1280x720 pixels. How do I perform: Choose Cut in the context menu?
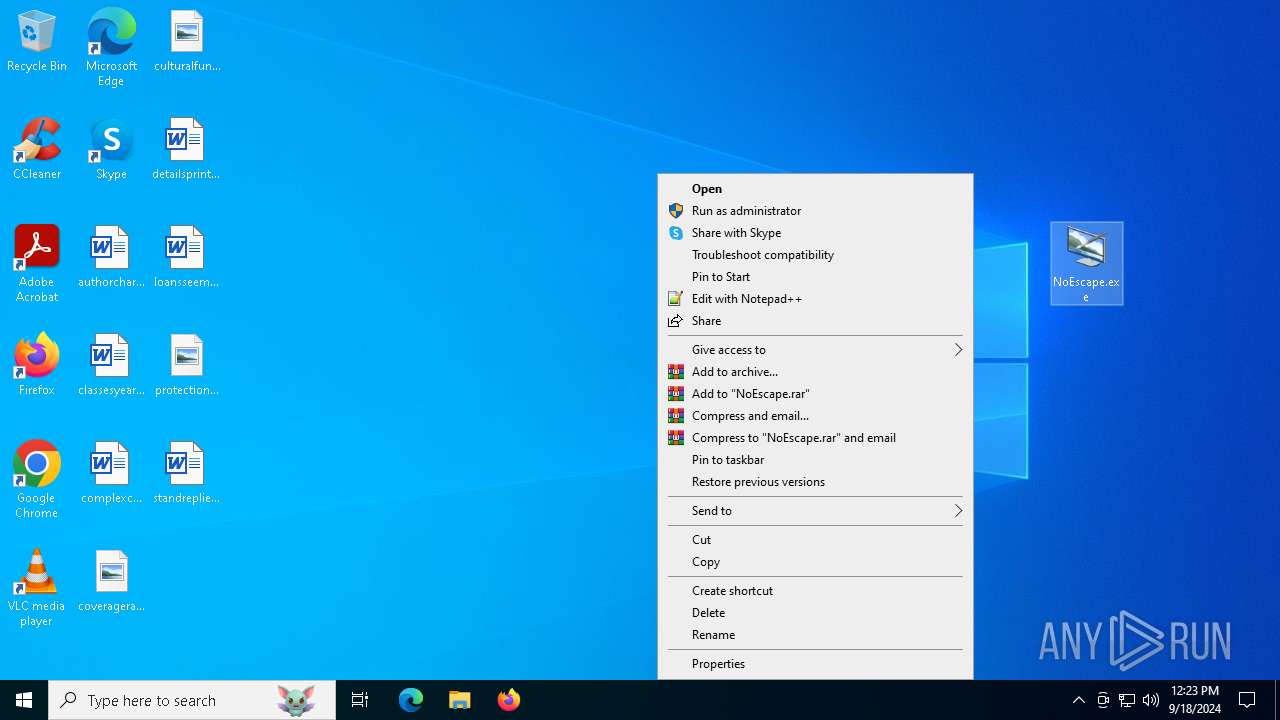[815, 540]
